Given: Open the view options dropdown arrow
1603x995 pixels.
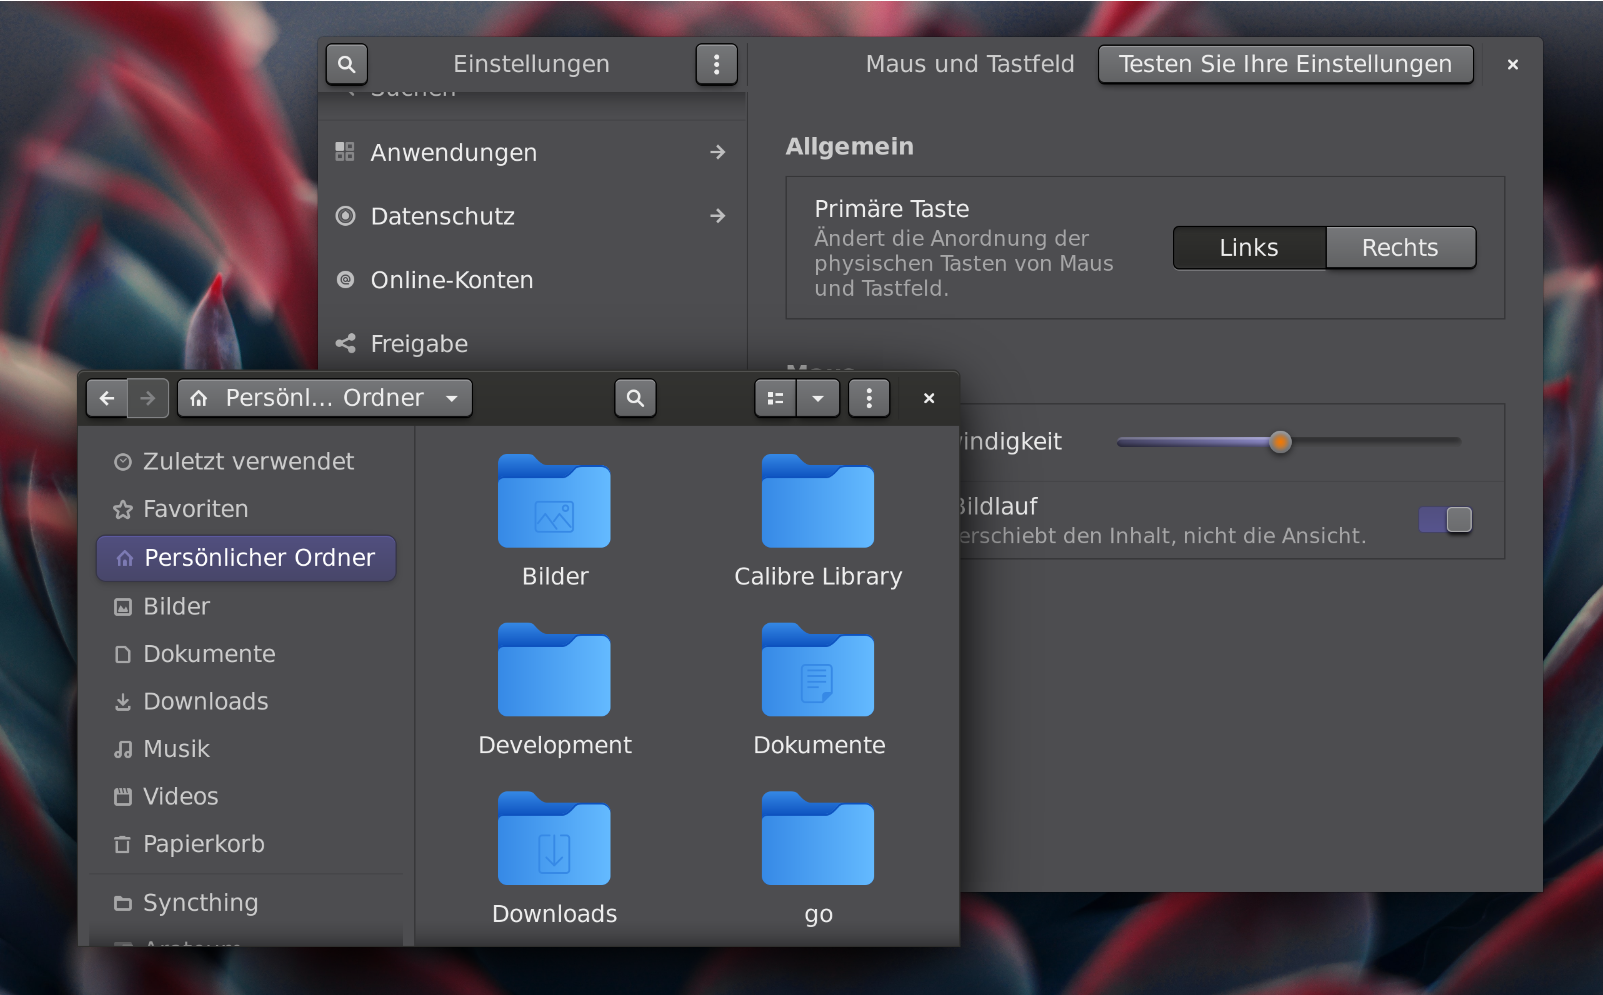Looking at the screenshot, I should (x=818, y=398).
